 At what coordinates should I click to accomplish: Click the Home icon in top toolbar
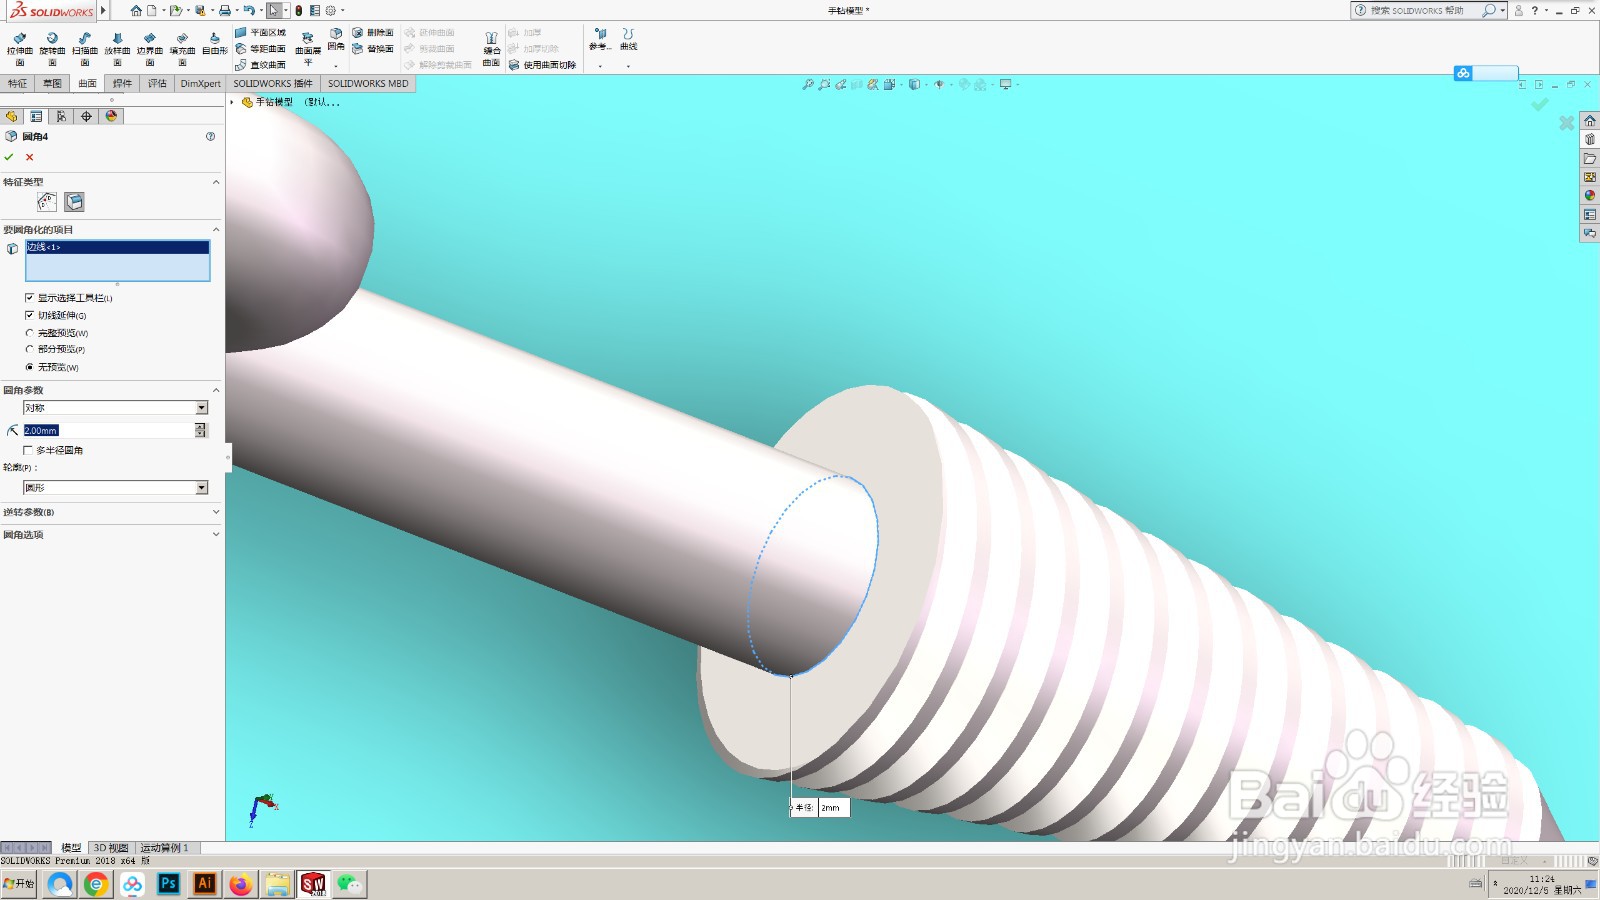pyautogui.click(x=136, y=11)
